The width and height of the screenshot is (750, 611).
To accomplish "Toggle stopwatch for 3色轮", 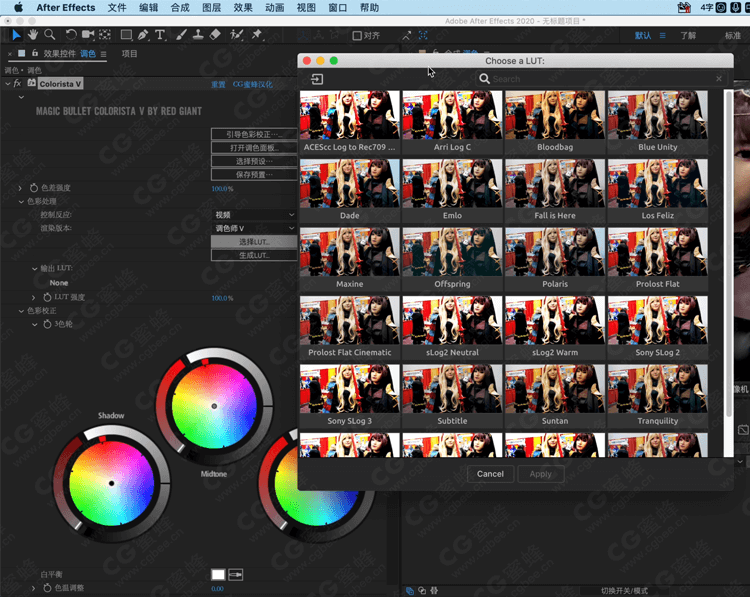I will pos(47,324).
